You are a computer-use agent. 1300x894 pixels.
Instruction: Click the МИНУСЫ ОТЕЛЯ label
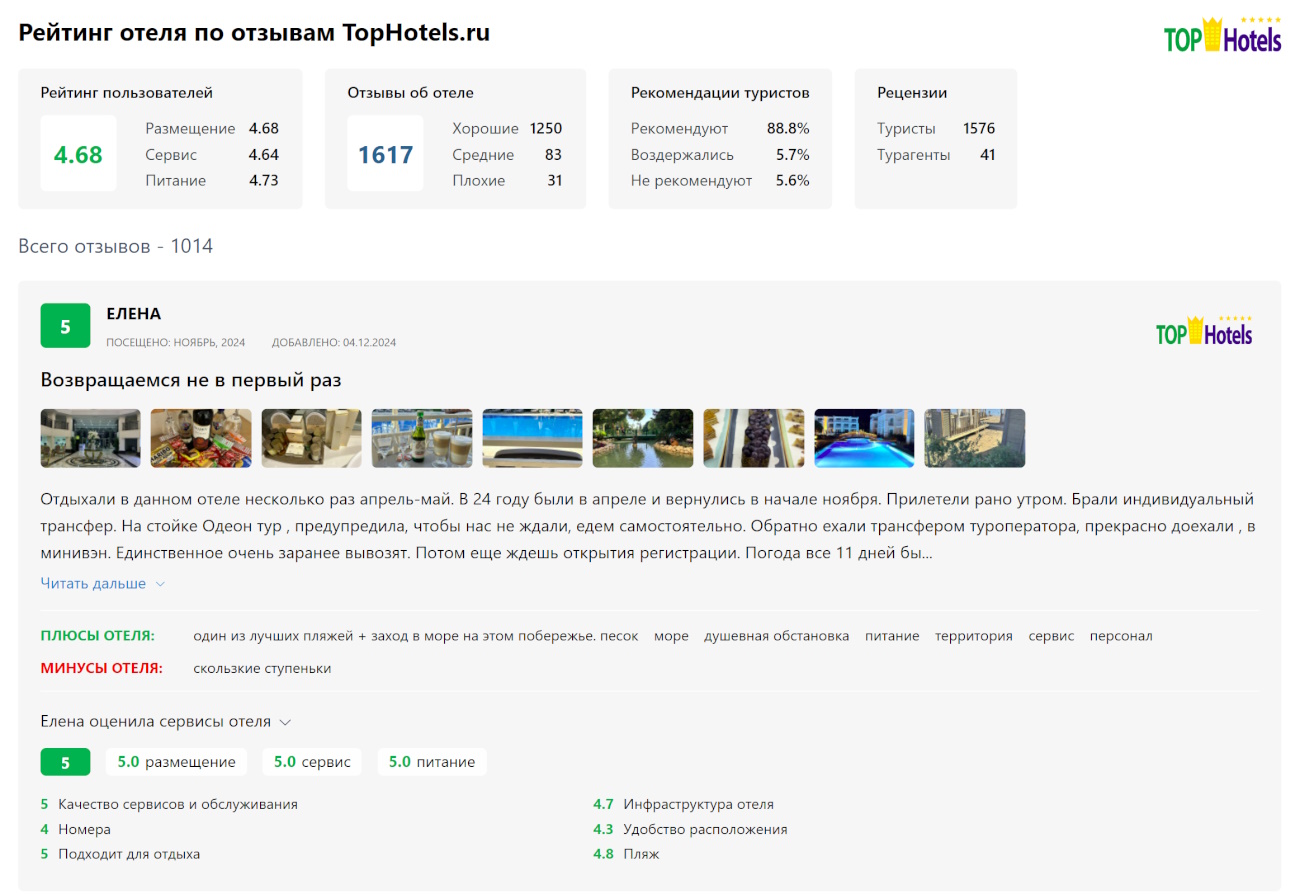coord(101,668)
